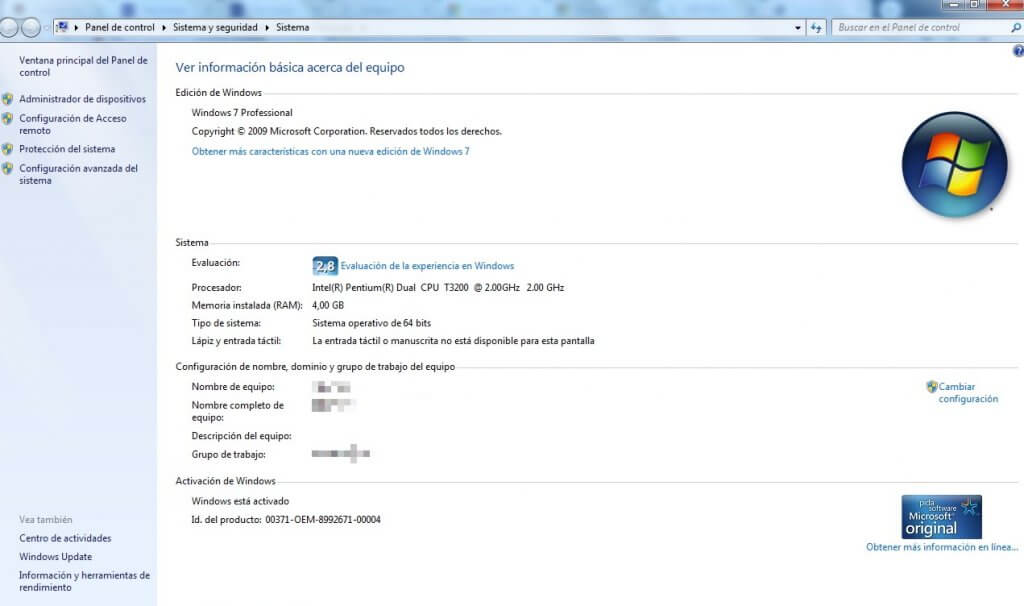1024x606 pixels.
Task: Open Evaluación de la experiencia en Windows
Action: [427, 266]
